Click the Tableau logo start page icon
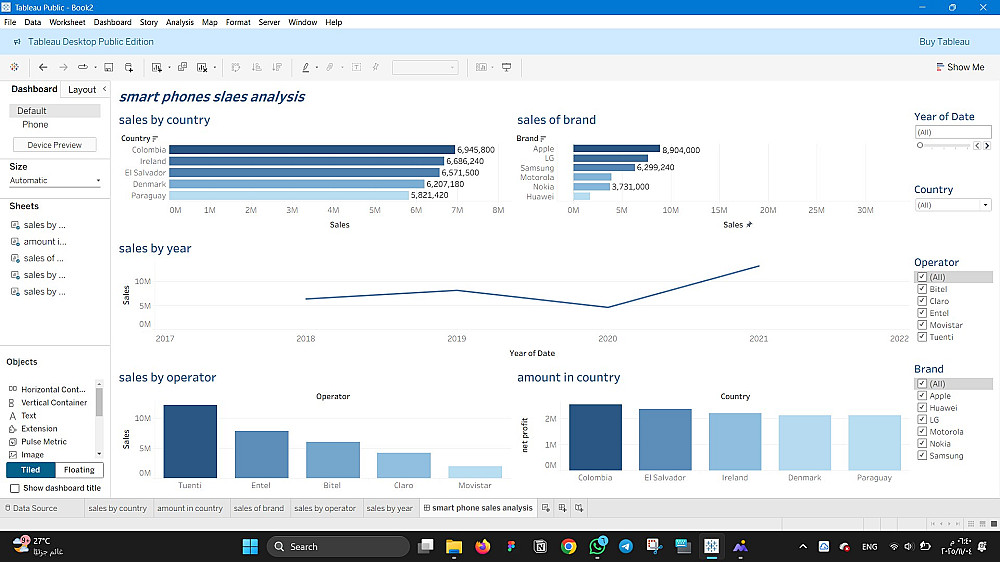The height and width of the screenshot is (562, 1000). (x=15, y=67)
